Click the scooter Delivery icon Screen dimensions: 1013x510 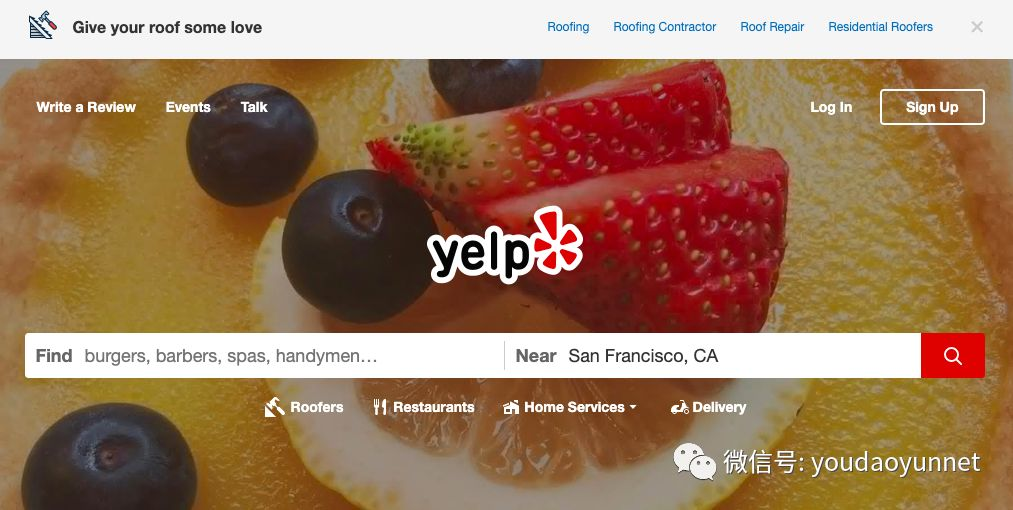(x=680, y=407)
